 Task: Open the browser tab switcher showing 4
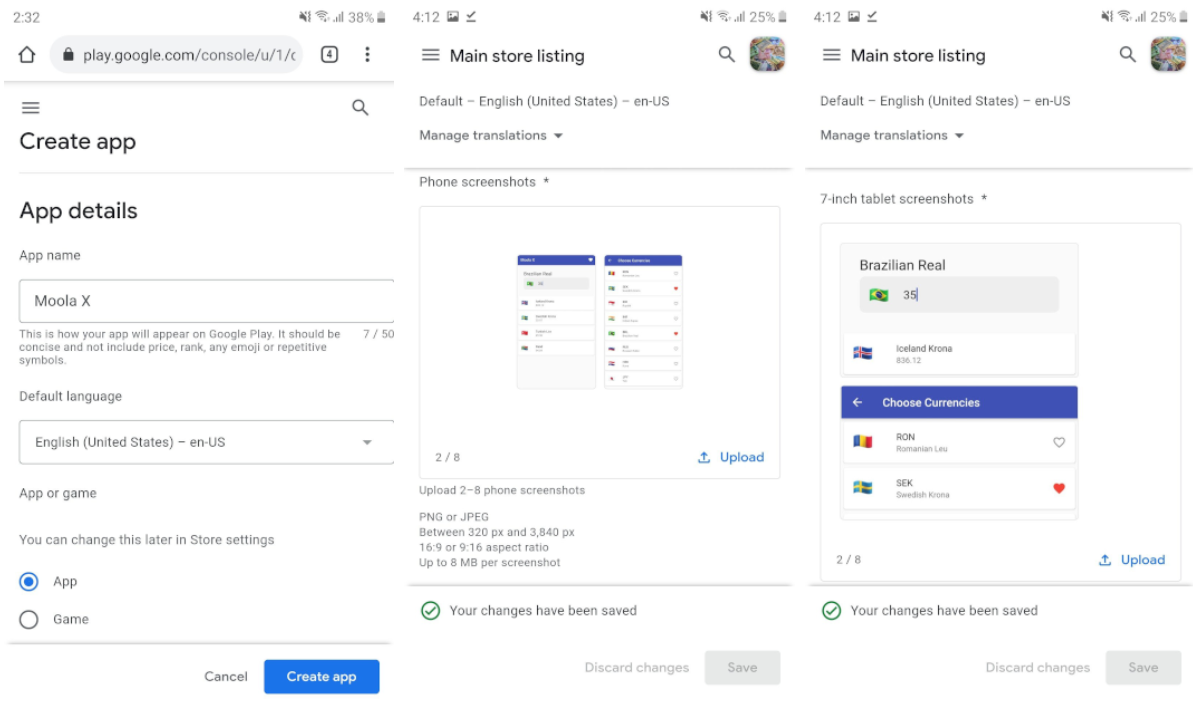tap(329, 54)
